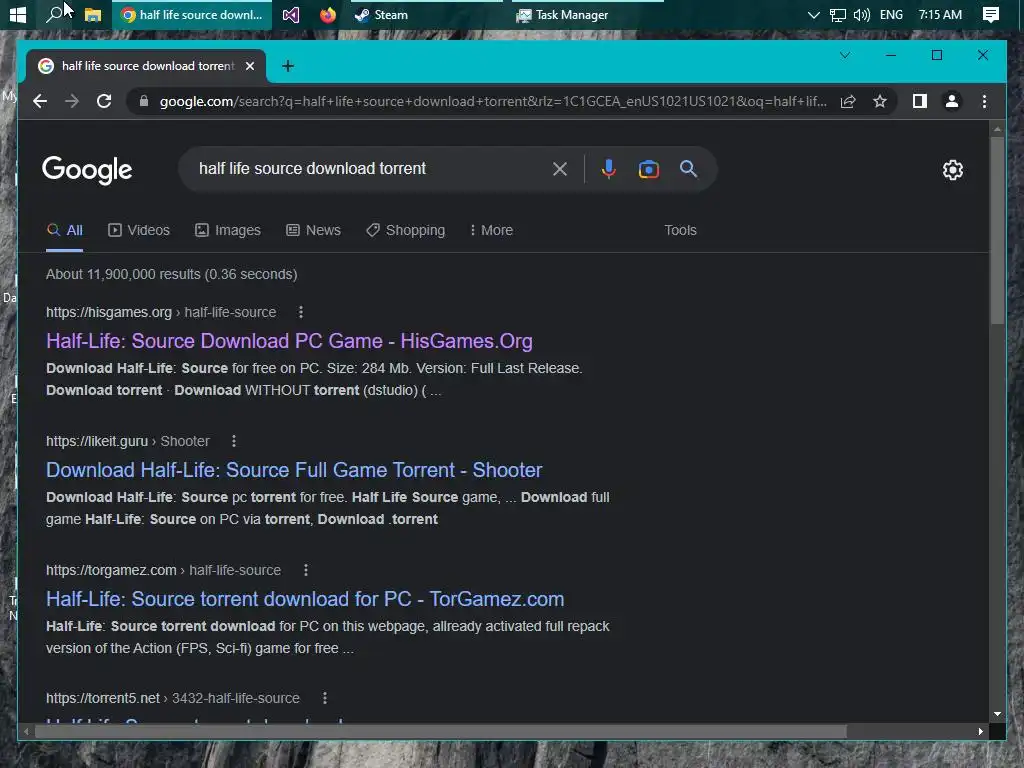Screen dimensions: 1024x768
Task: Open the ENG language input selector
Action: point(891,14)
